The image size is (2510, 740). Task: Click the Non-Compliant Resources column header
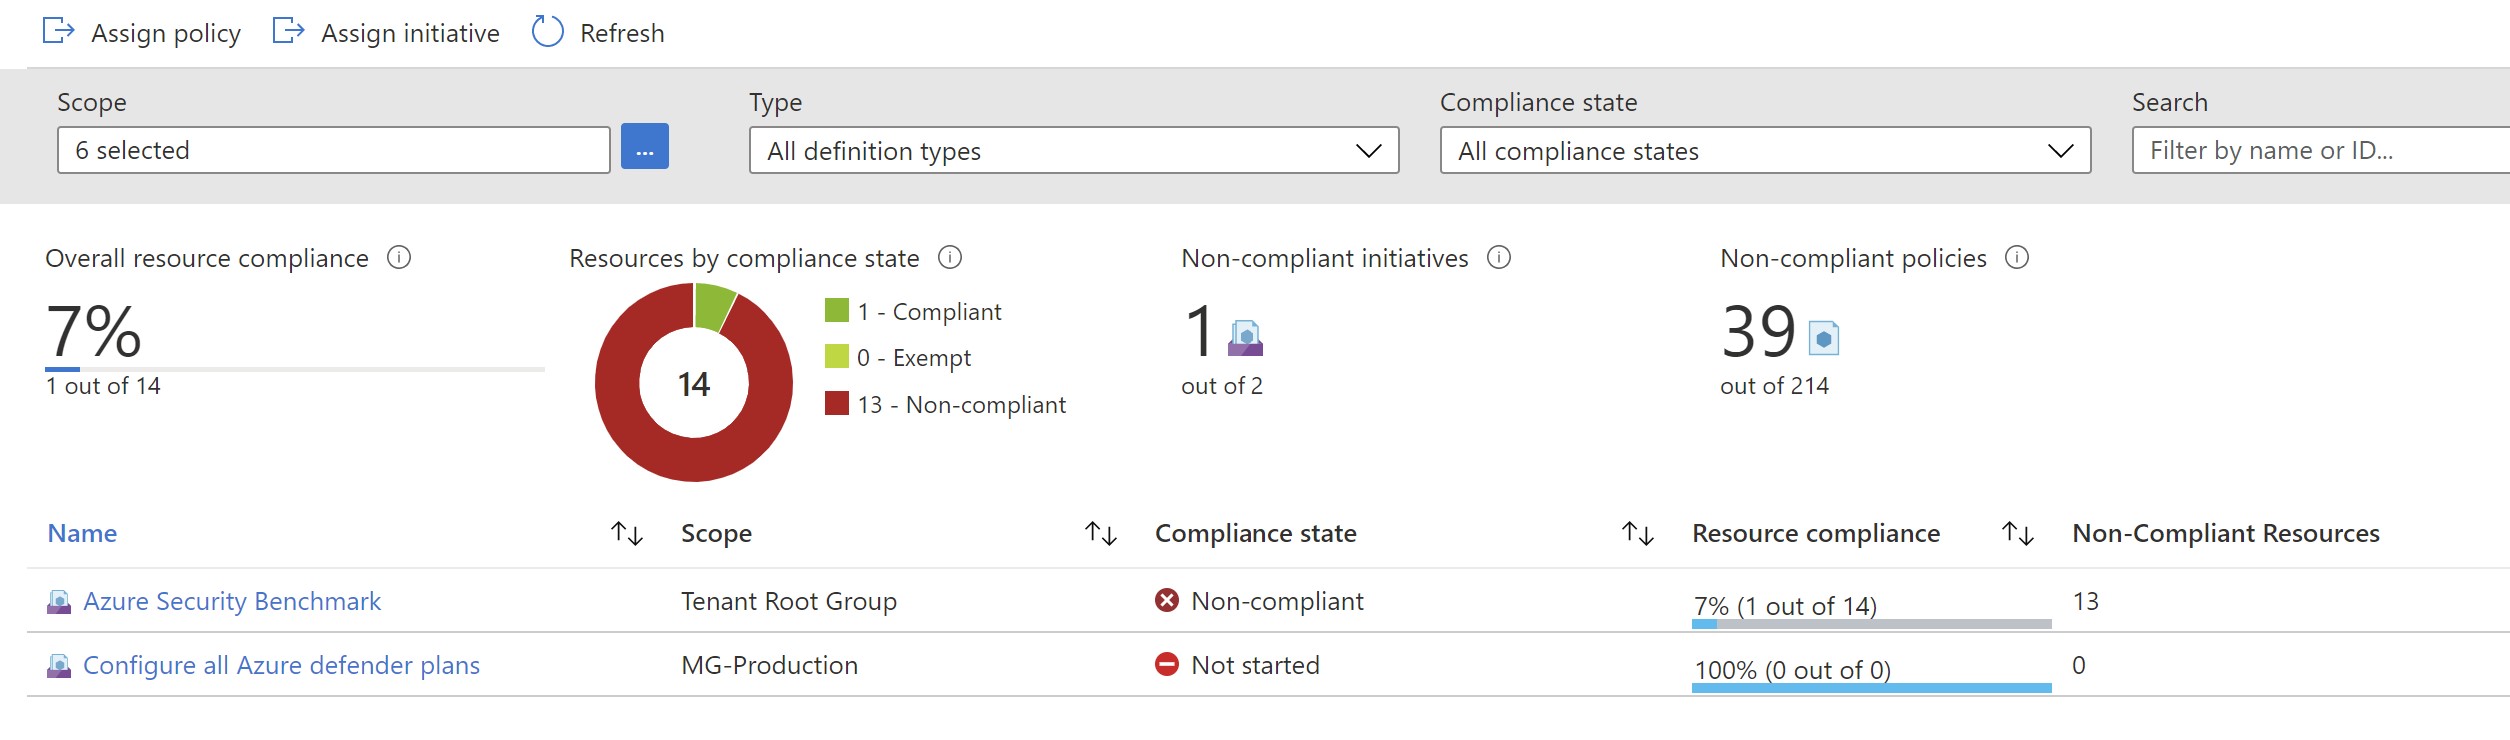click(2226, 533)
